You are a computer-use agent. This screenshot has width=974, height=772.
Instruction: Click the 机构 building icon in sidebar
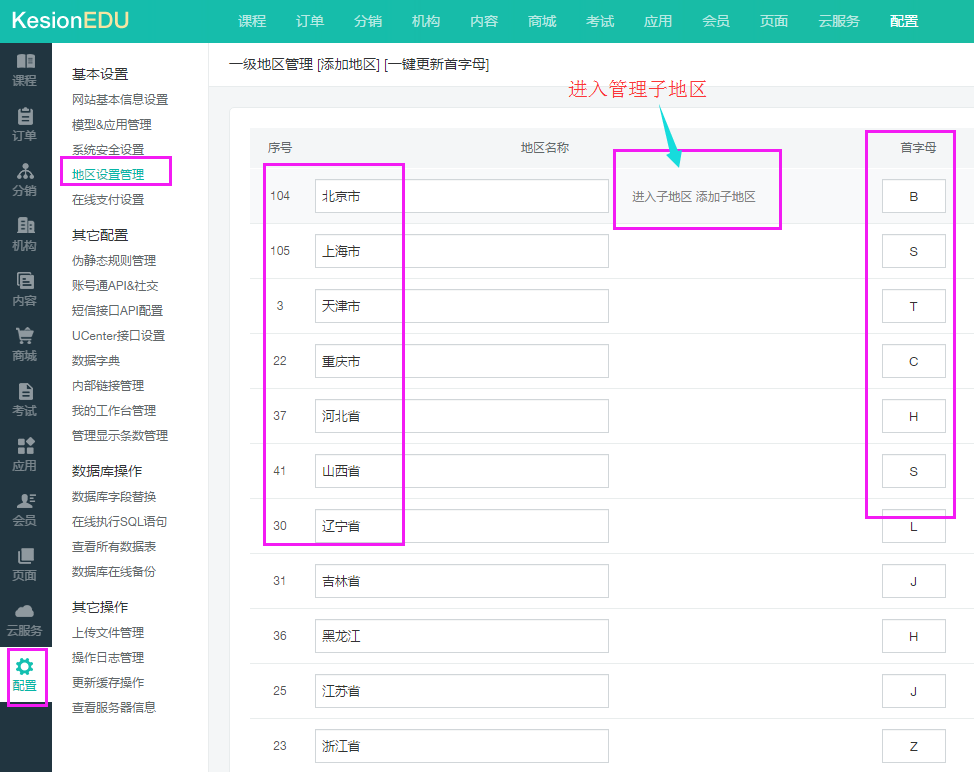(x=25, y=227)
